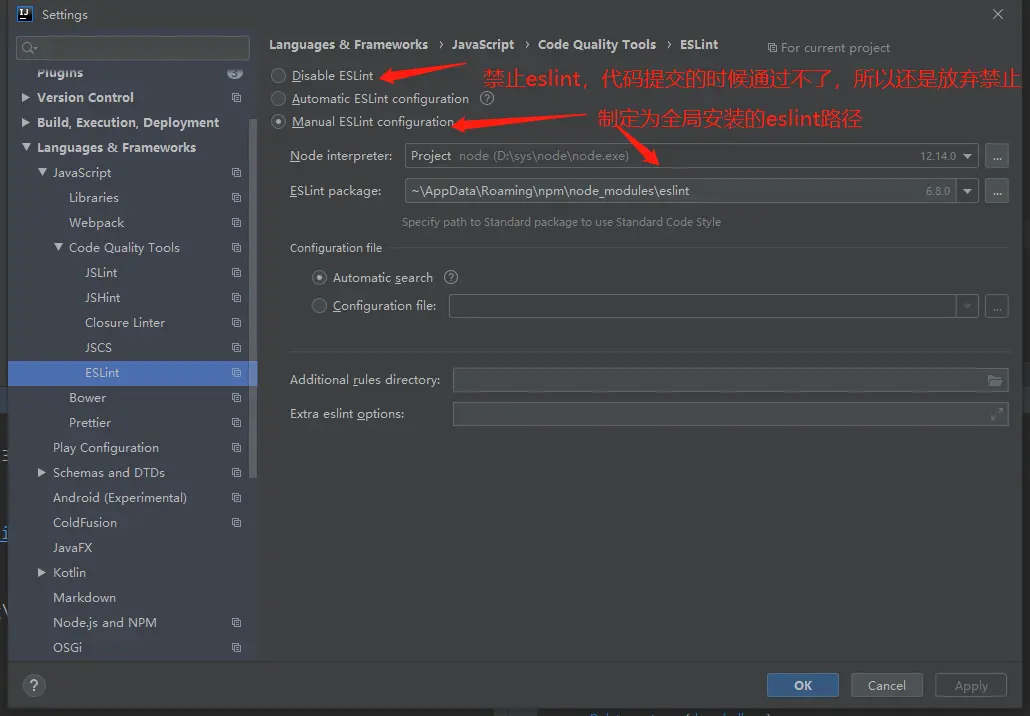The image size is (1030, 716).
Task: Select Automatic ESLint configuration option
Action: 279,99
